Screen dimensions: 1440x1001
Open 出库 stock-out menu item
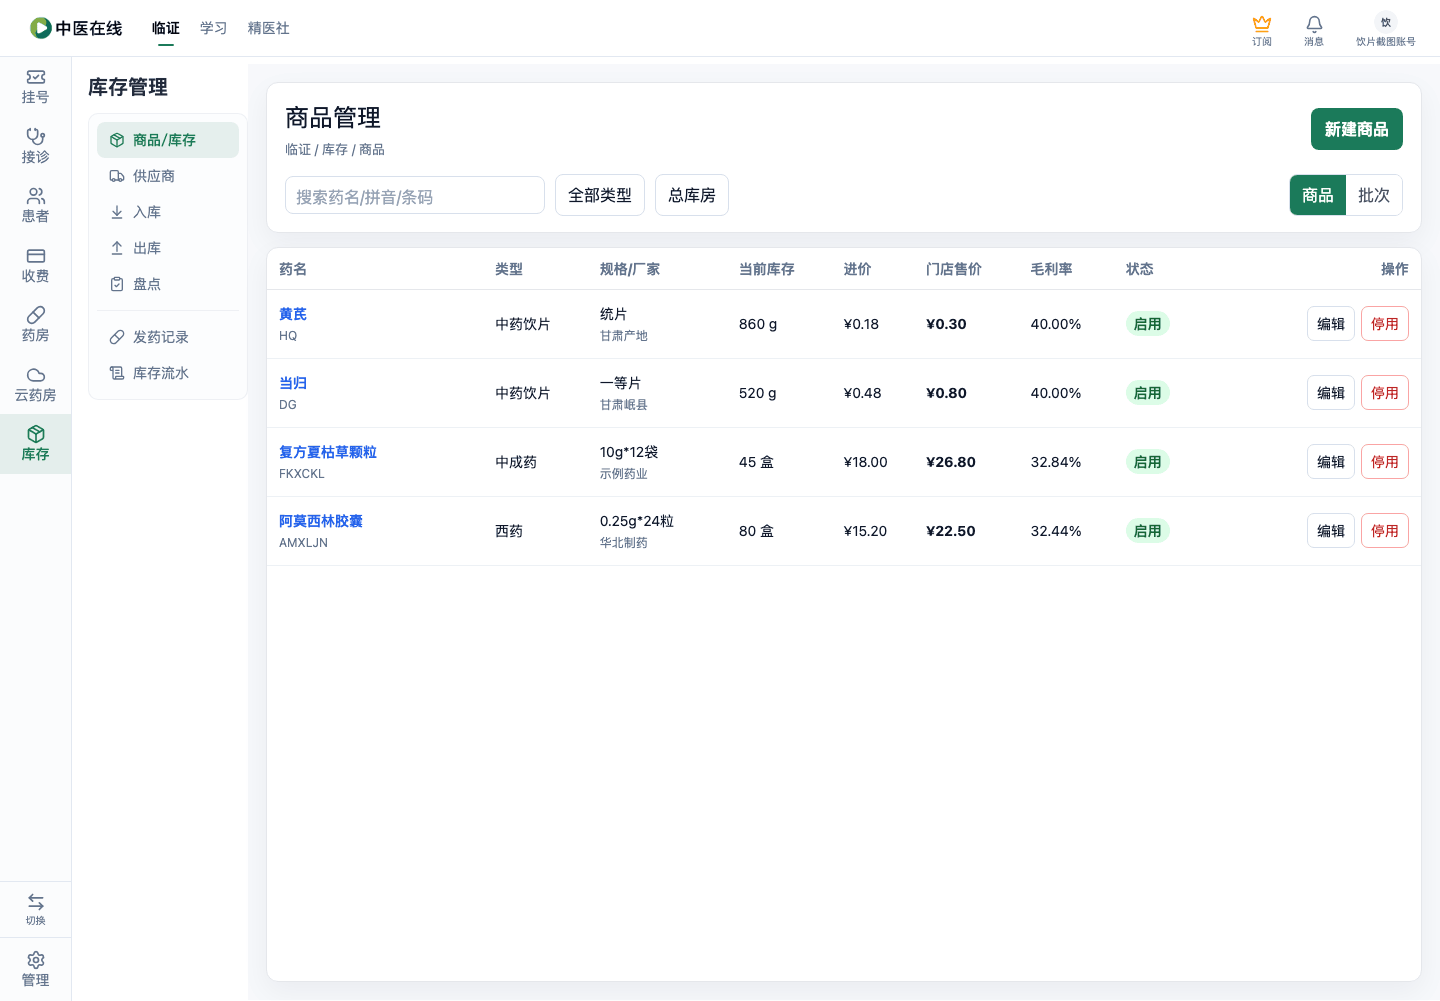168,248
